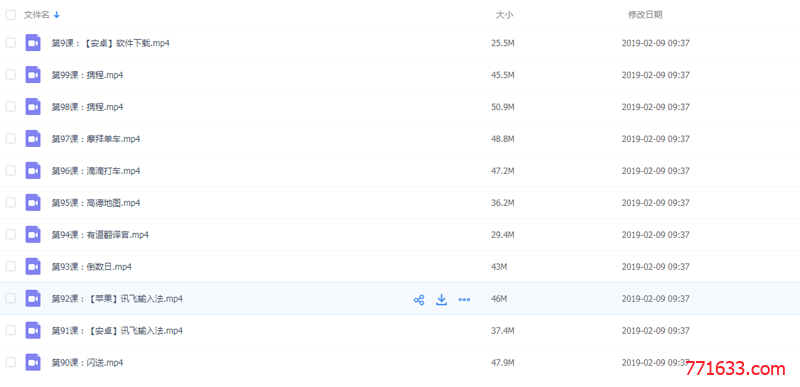Image resolution: width=800 pixels, height=387 pixels.
Task: Open file 第92课:【苹果】讯飞输入法.mp4
Action: point(117,299)
